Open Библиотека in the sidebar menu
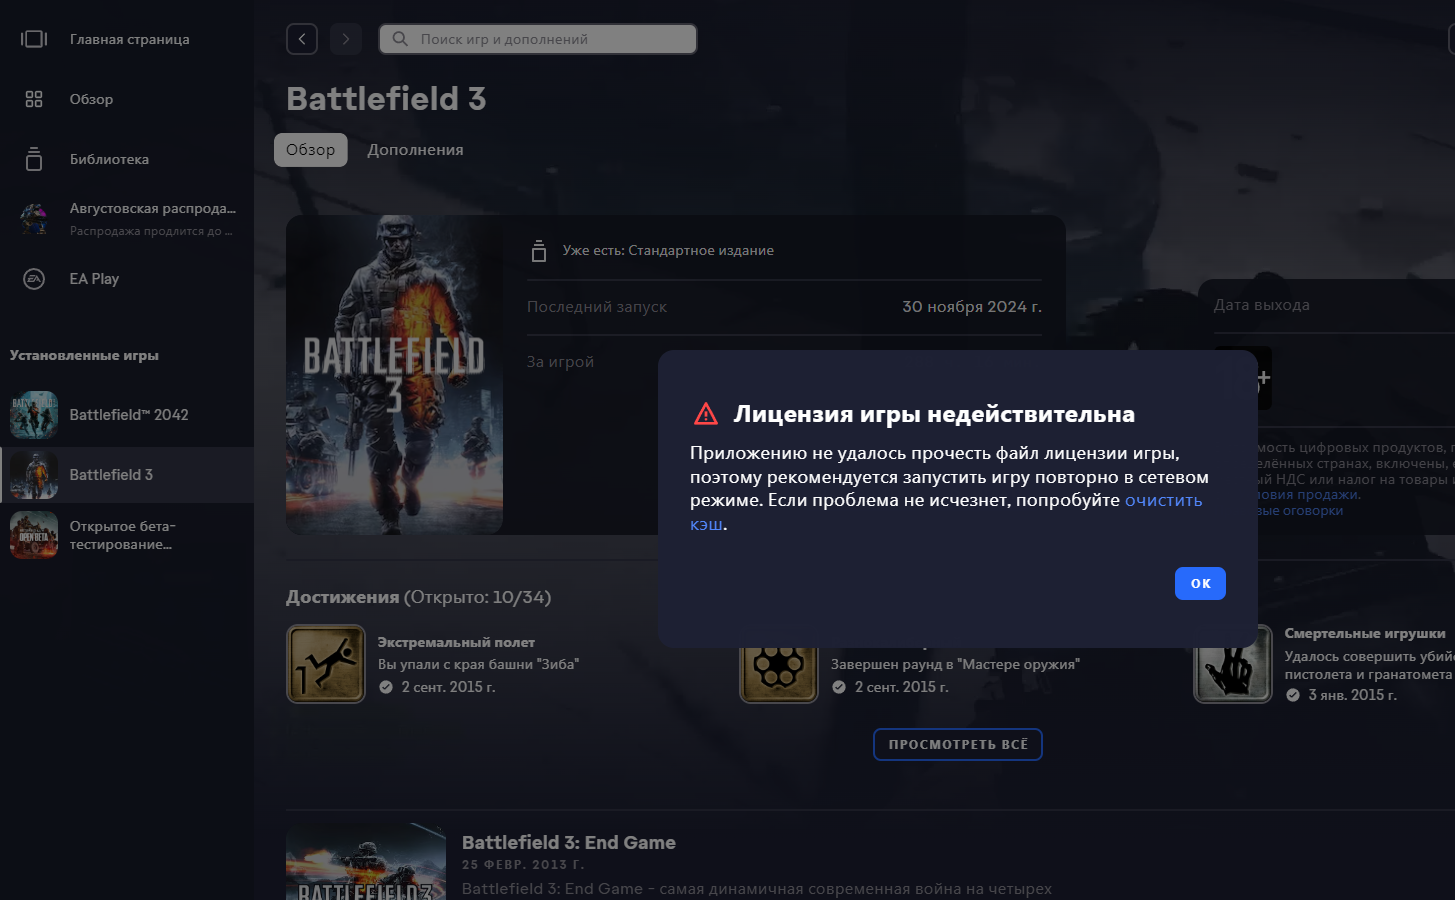1455x900 pixels. tap(109, 159)
